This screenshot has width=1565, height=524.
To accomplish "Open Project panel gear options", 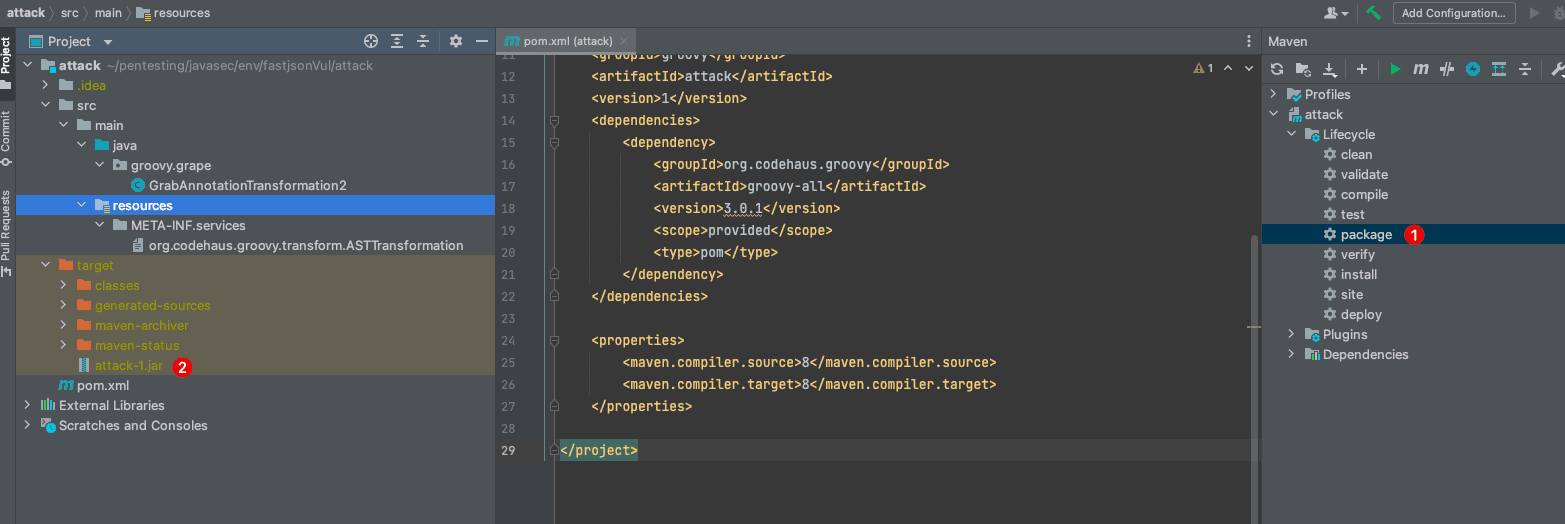I will tap(456, 41).
